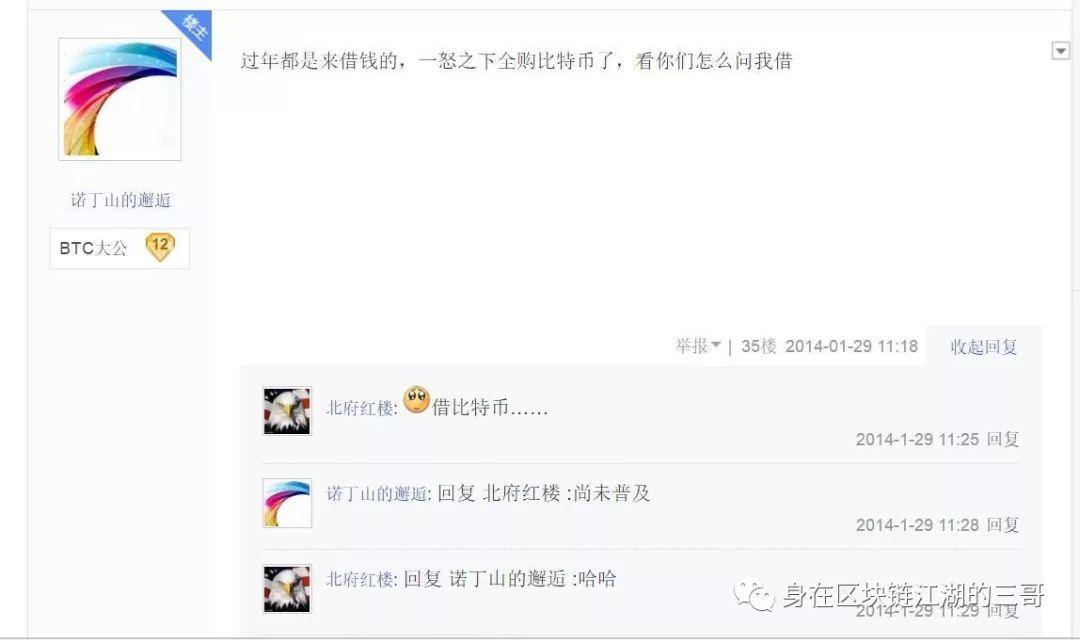Reply to the 11:25 comment with 回复
Image resolution: width=1080 pixels, height=643 pixels.
coord(1002,439)
